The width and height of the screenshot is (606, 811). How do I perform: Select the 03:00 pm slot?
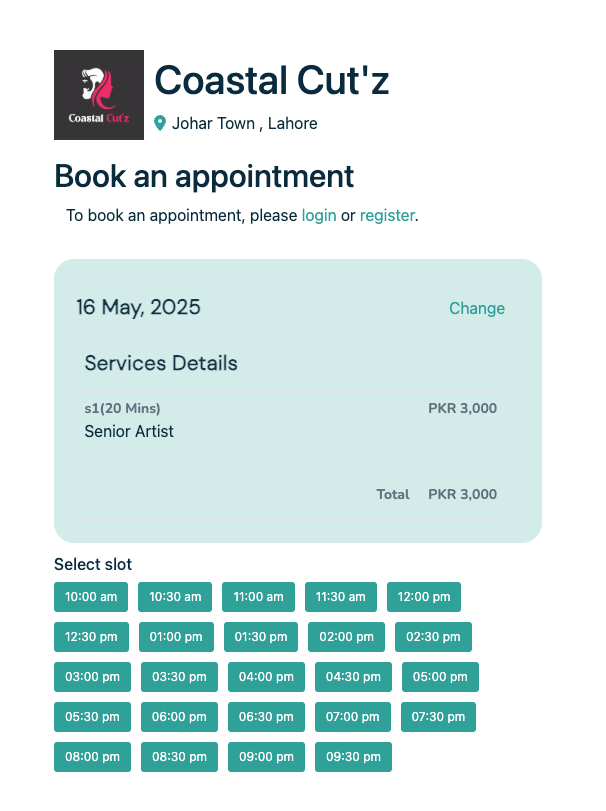[93, 677]
